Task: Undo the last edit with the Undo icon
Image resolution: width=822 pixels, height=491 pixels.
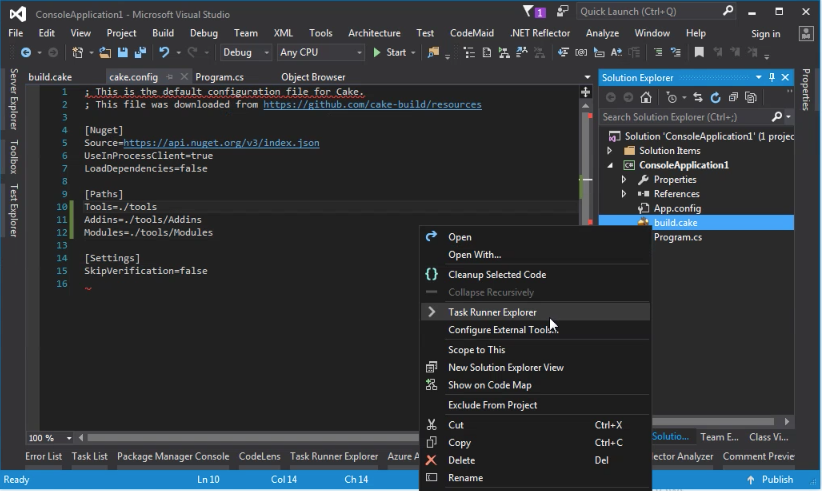Action: 164,52
